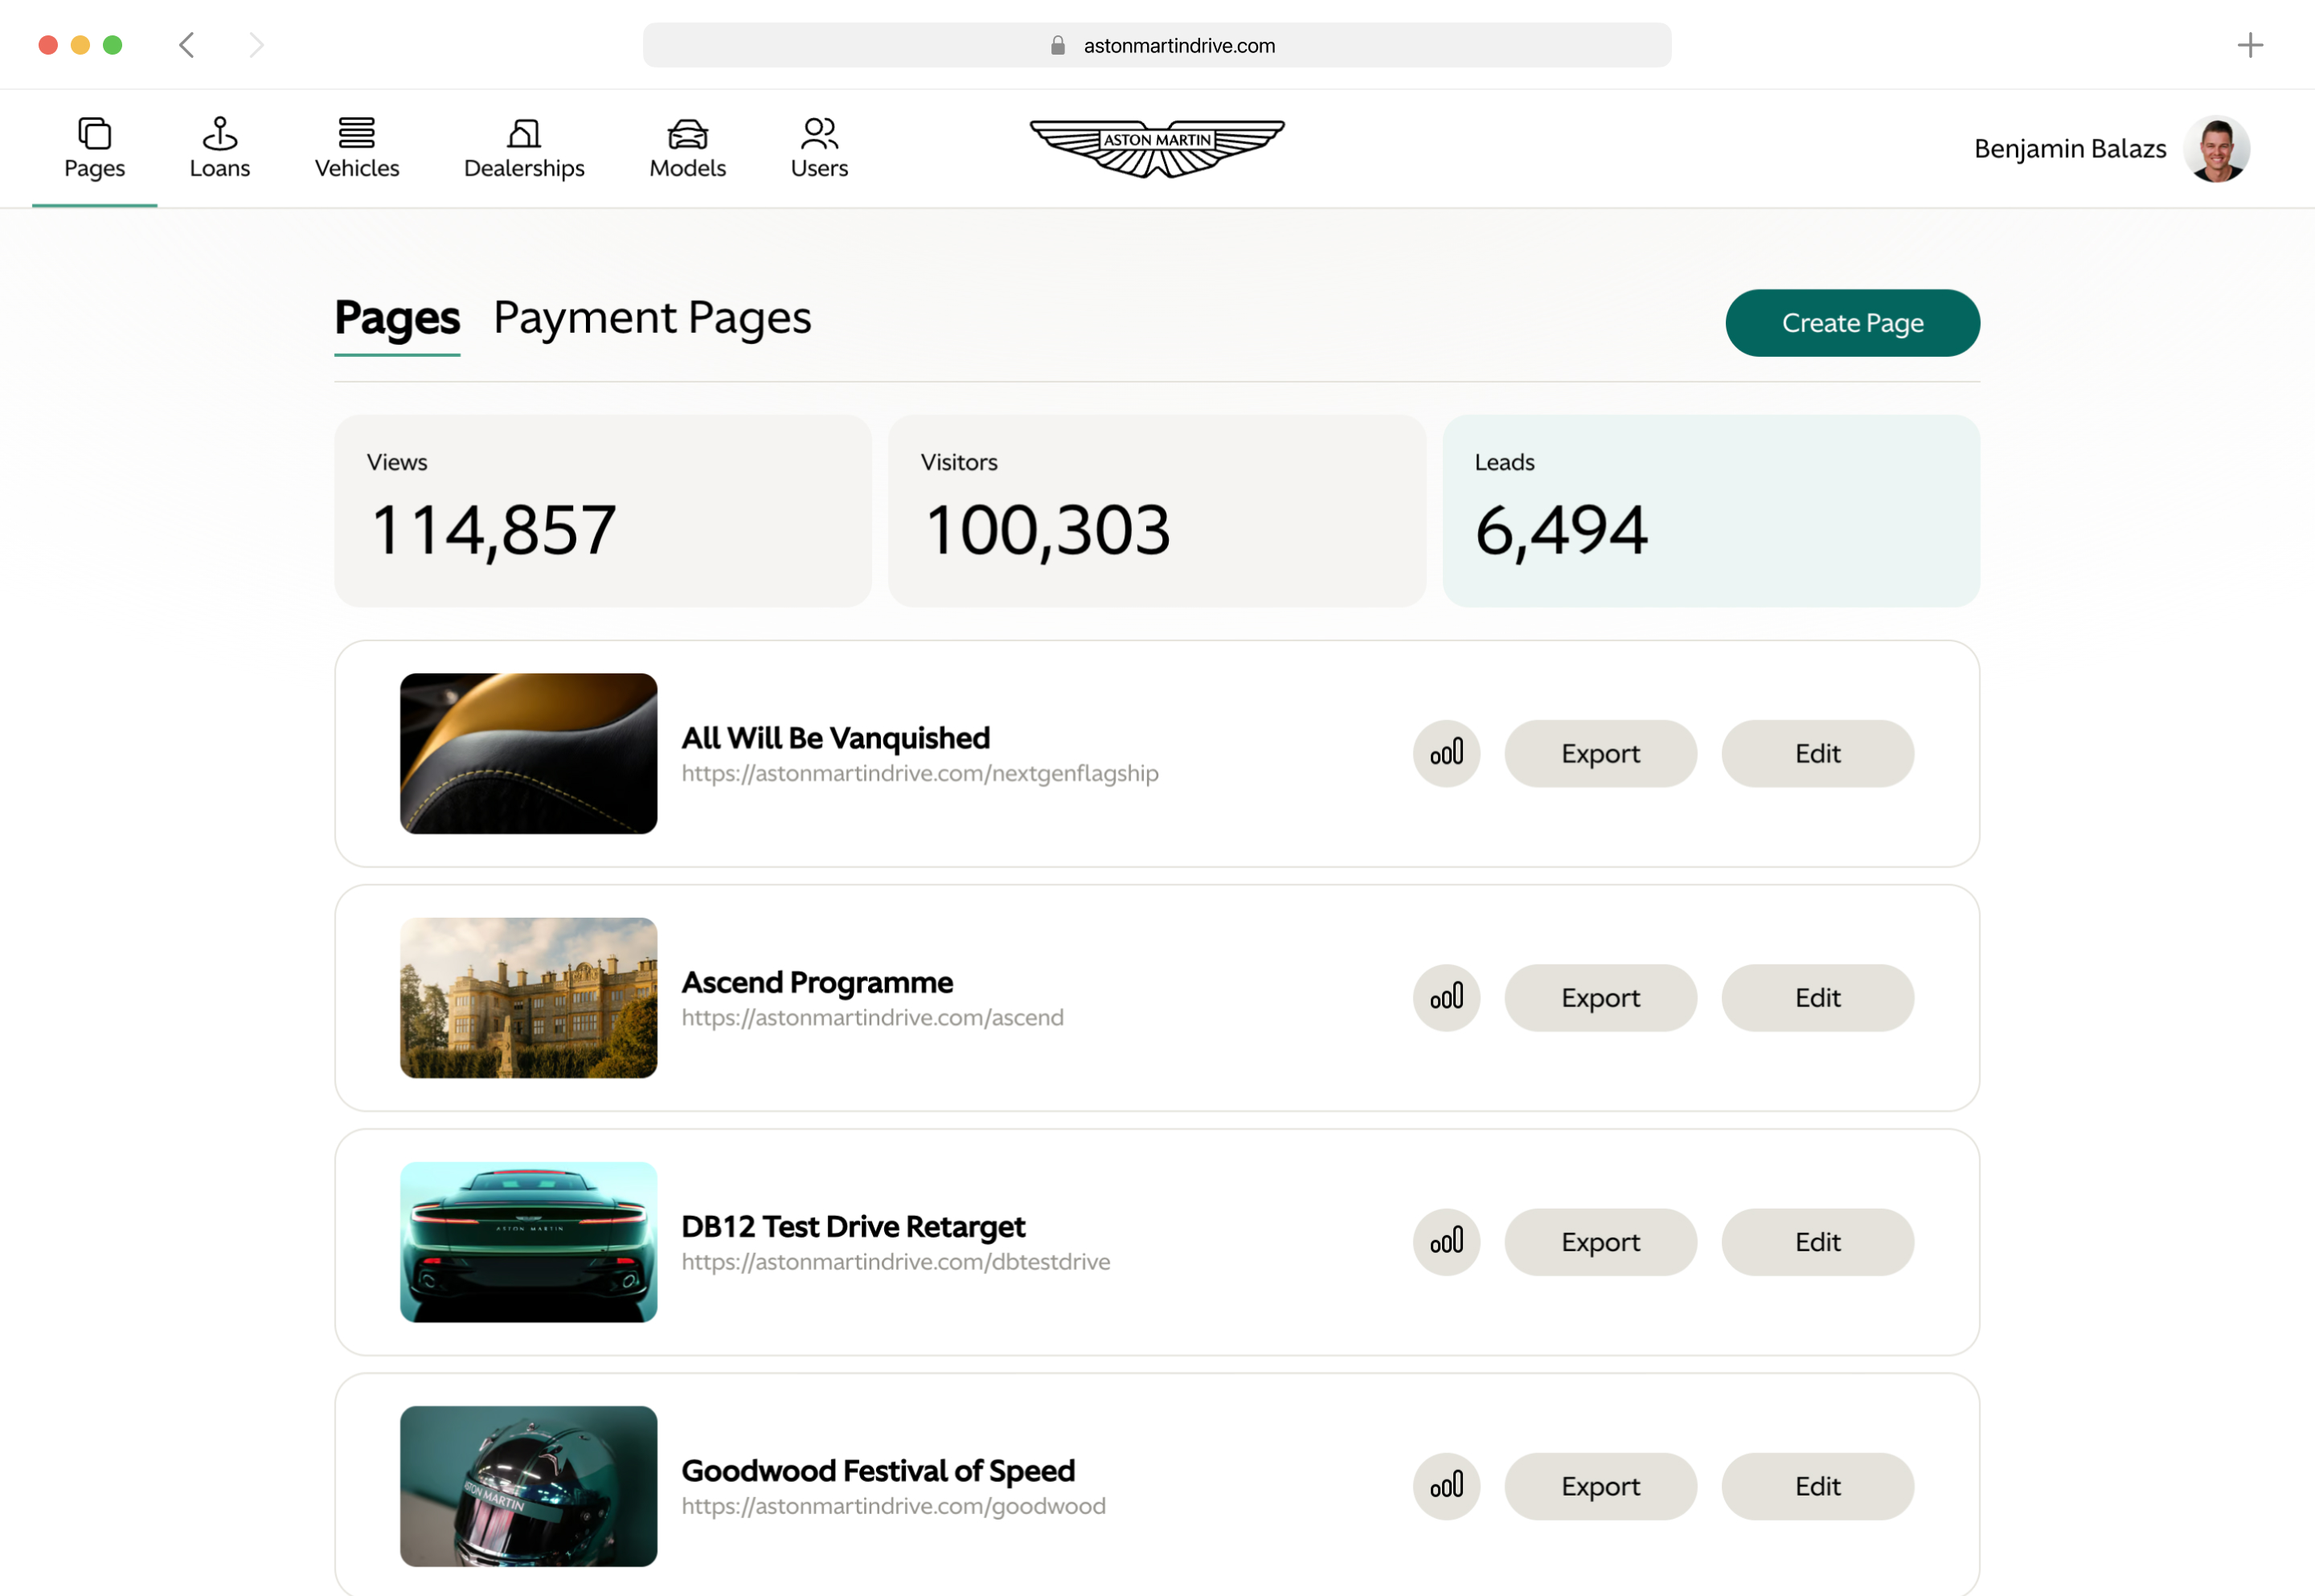
Task: Open the nextgenflagship page URL link
Action: click(919, 773)
